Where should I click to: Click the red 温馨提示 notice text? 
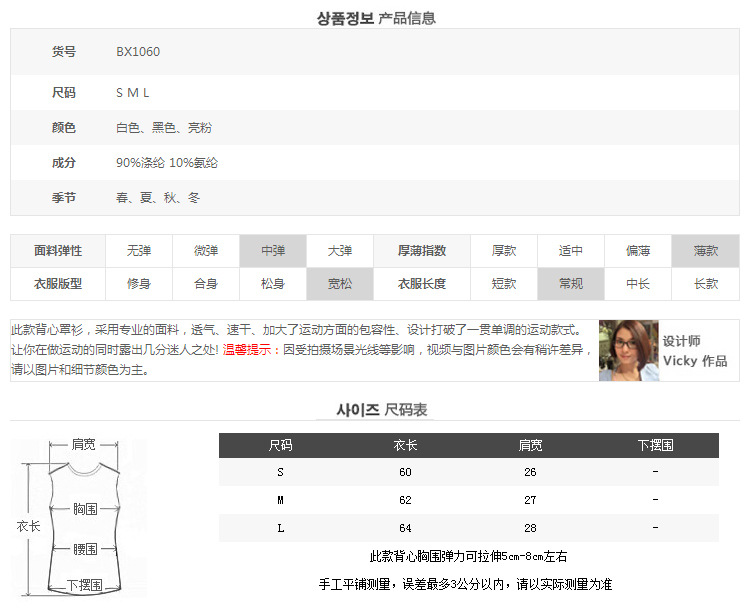[252, 350]
